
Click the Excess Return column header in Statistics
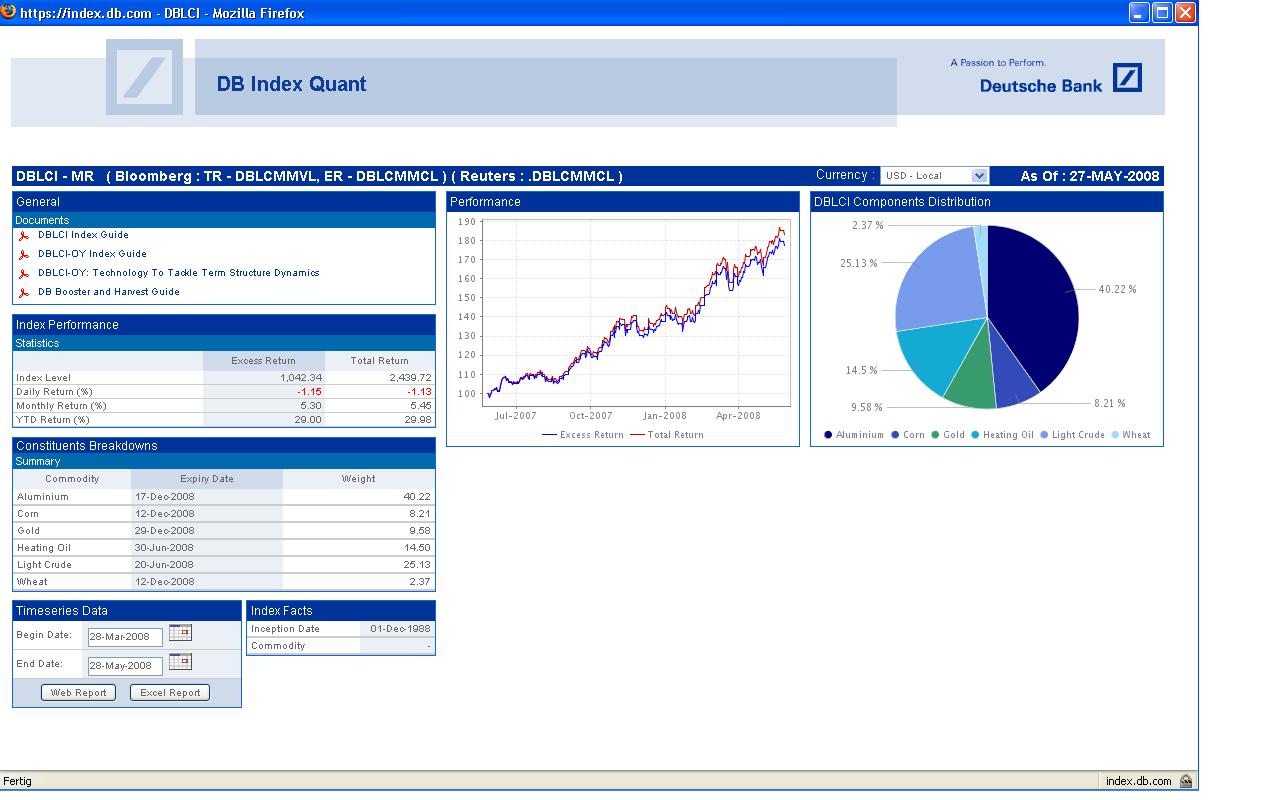(263, 361)
